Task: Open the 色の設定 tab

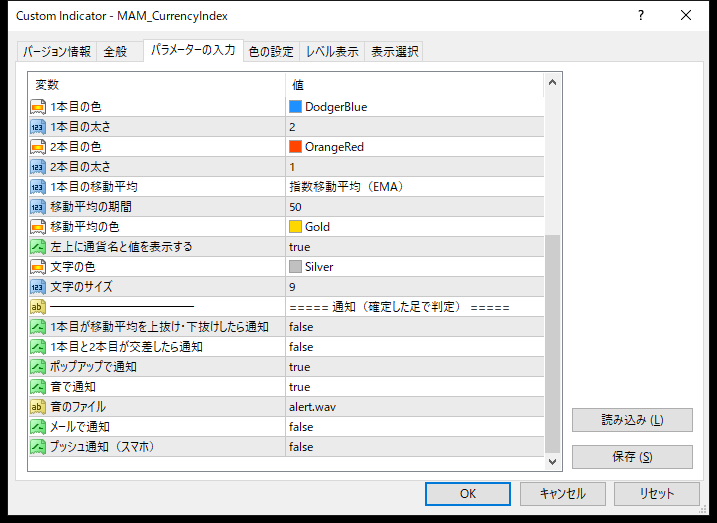Action: tap(271, 51)
